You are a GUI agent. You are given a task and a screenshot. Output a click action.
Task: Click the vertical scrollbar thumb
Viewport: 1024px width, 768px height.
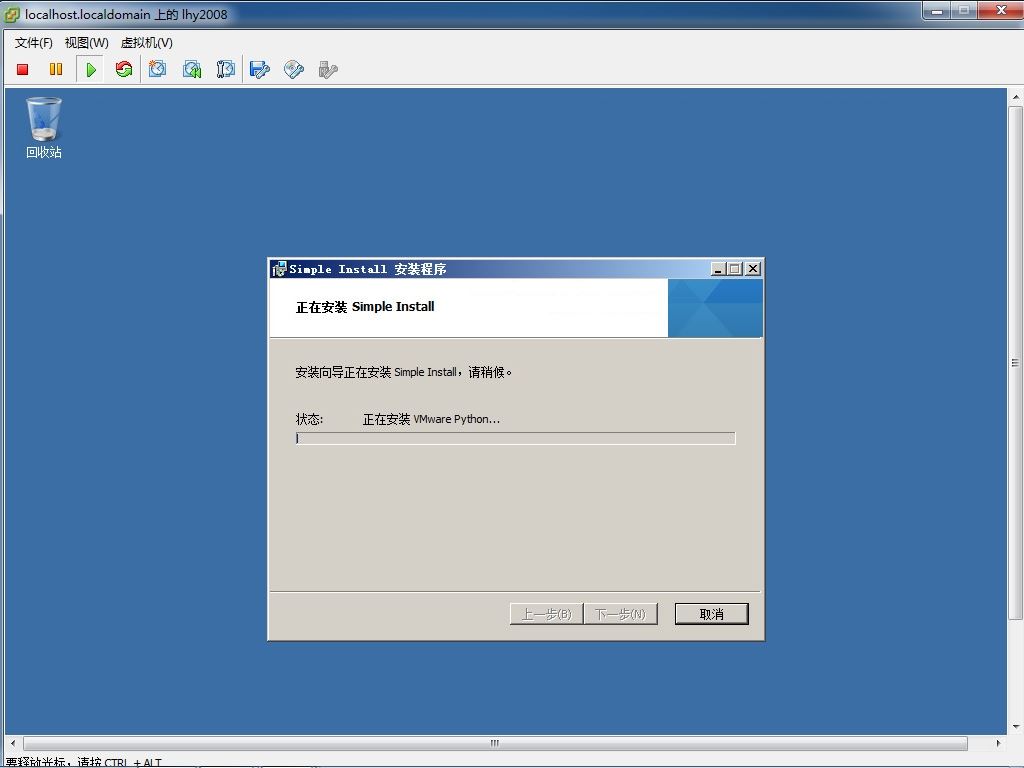point(1015,362)
